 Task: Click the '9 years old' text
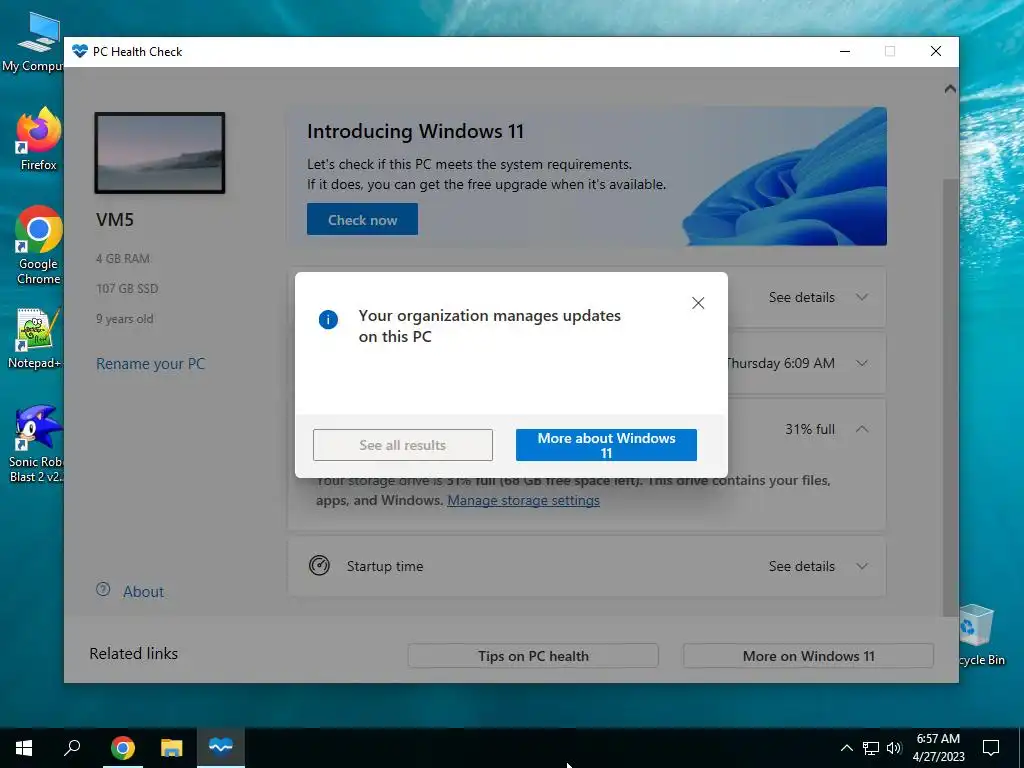pyautogui.click(x=125, y=319)
